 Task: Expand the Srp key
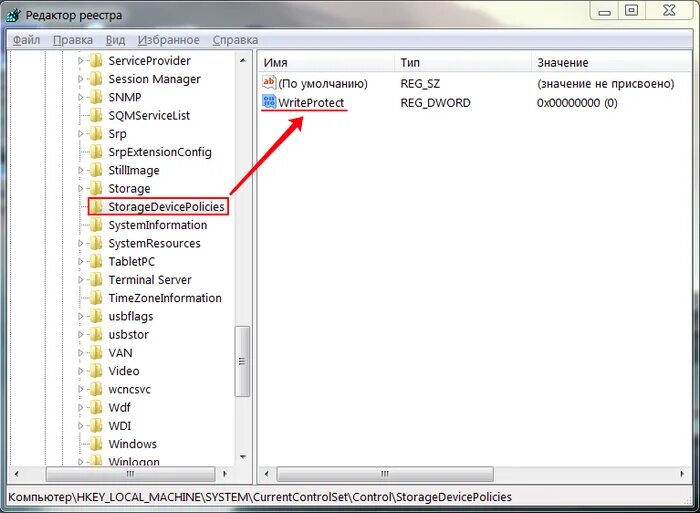pyautogui.click(x=80, y=133)
